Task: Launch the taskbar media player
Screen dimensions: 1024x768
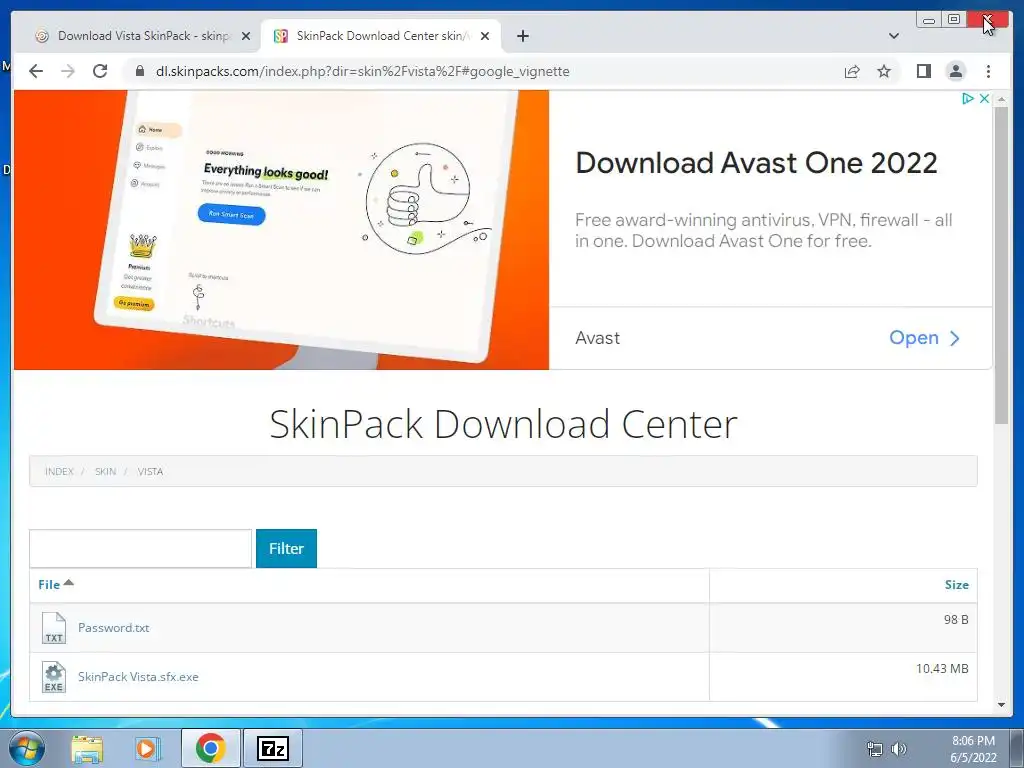Action: [147, 748]
